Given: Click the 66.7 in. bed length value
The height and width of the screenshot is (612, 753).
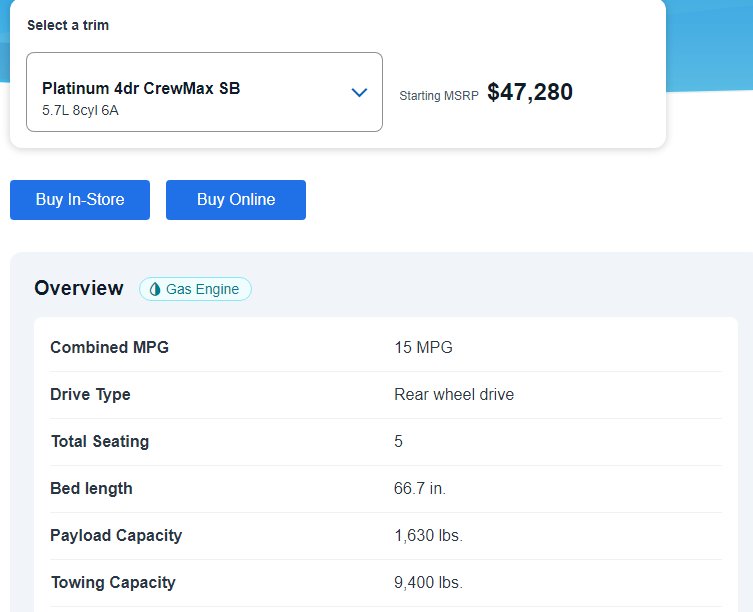Looking at the screenshot, I should tap(420, 489).
